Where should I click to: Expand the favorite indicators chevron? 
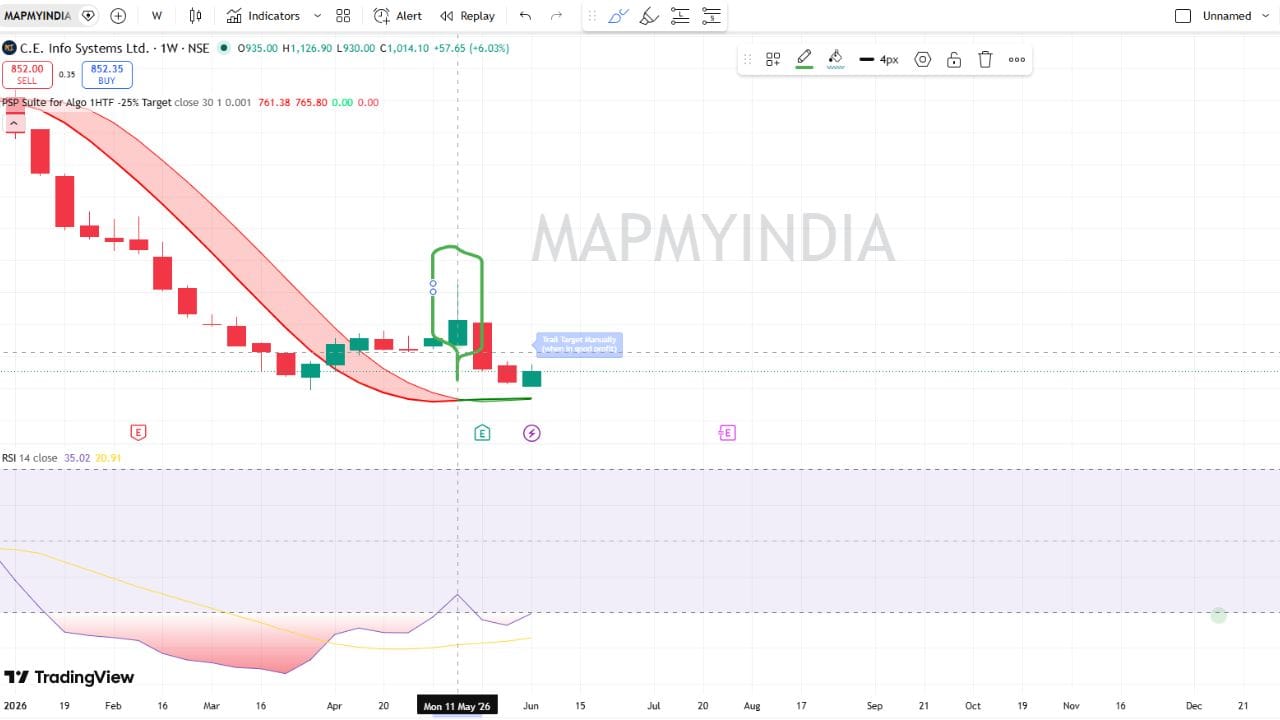coord(318,16)
